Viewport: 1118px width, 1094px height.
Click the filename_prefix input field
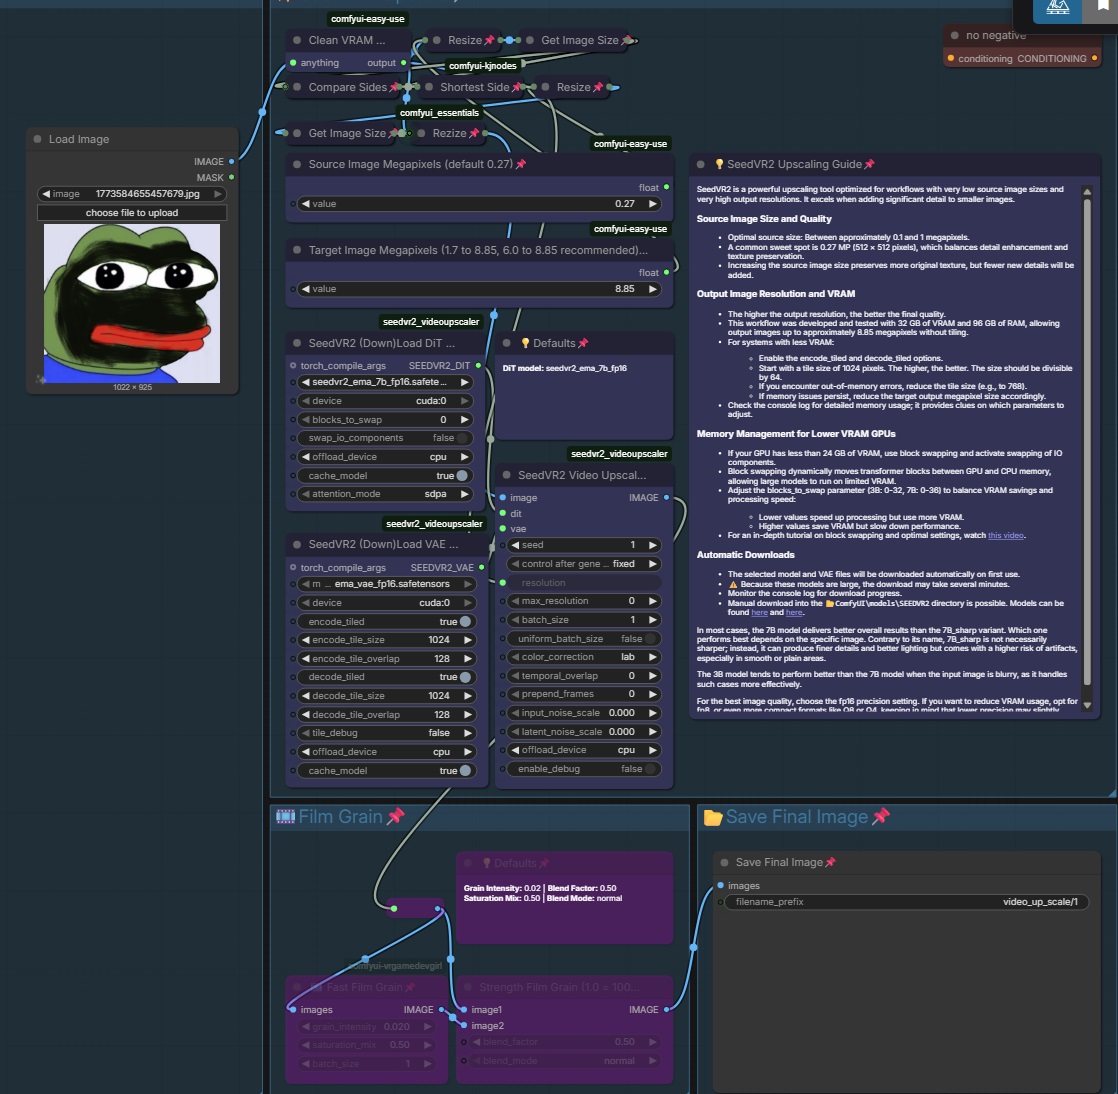(907, 901)
